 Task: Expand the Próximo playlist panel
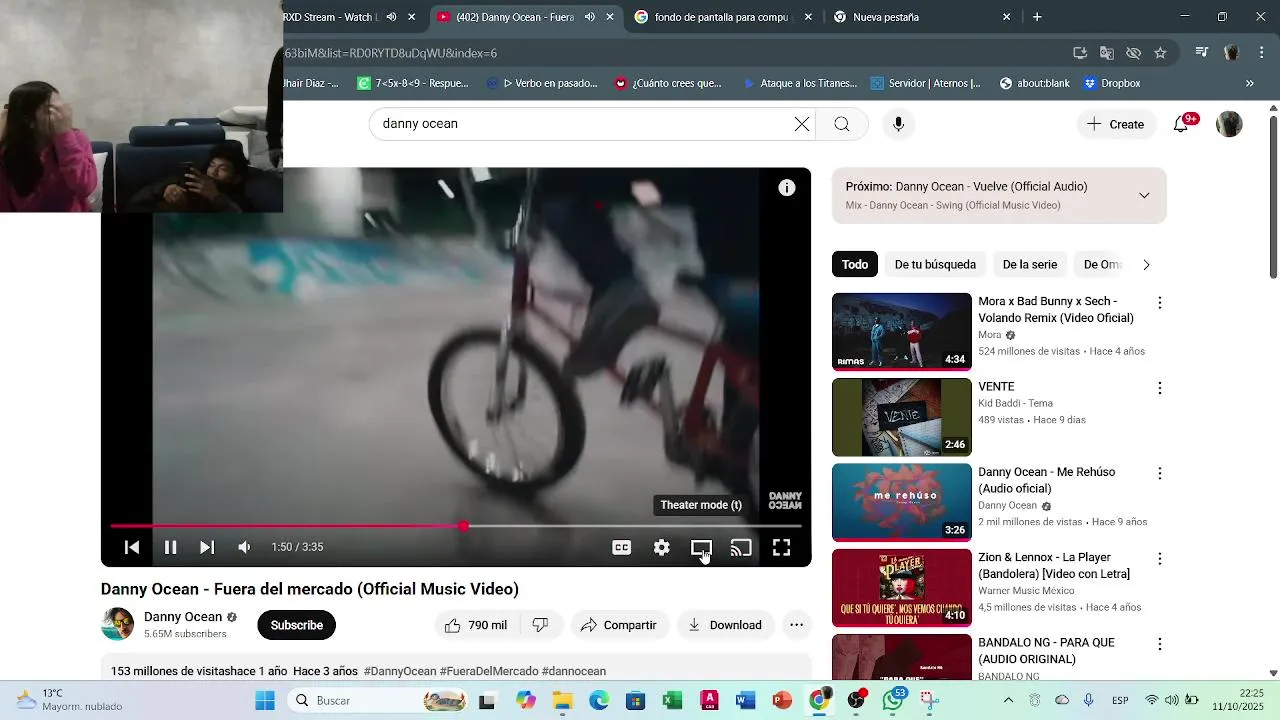pyautogui.click(x=1144, y=195)
